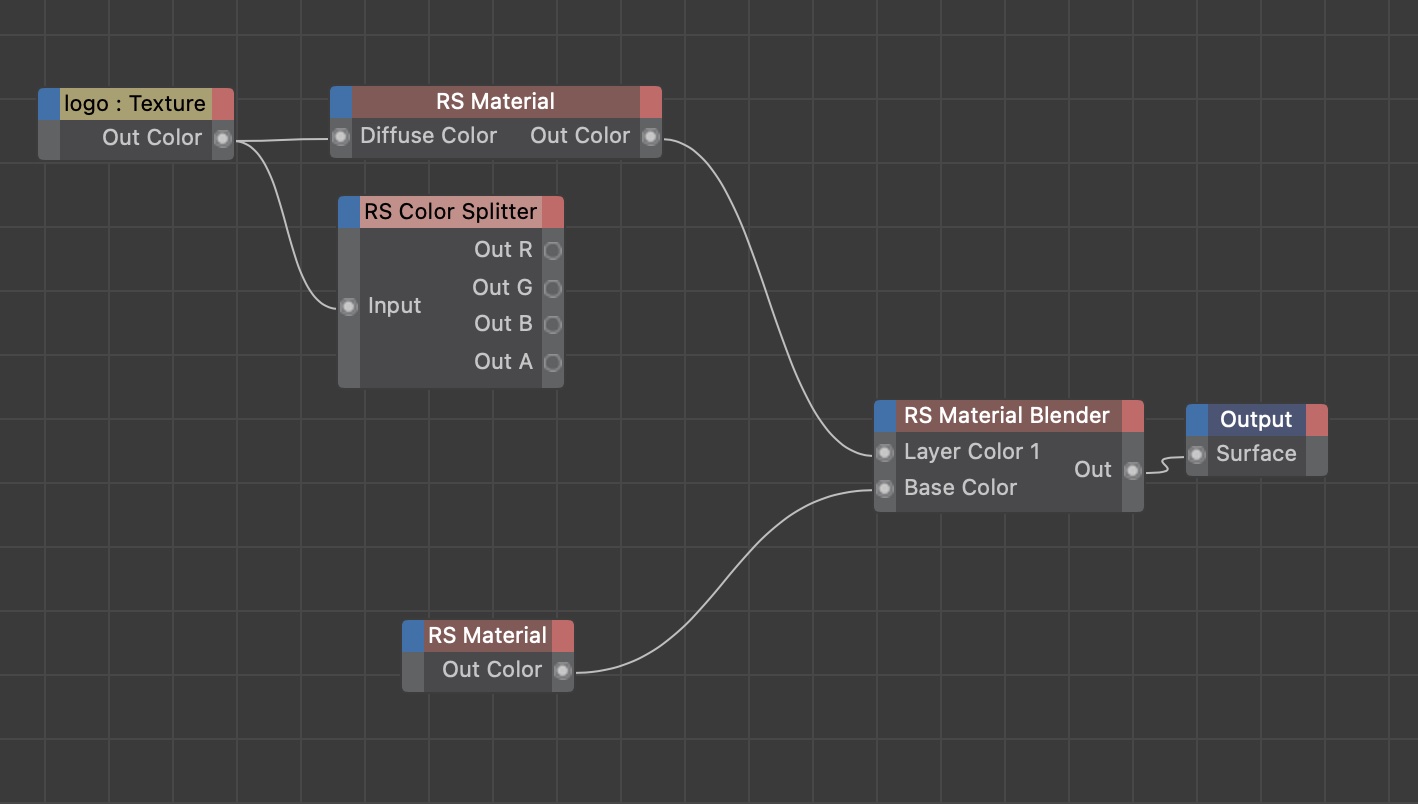Select the RS Material Blender title bar

click(1007, 416)
